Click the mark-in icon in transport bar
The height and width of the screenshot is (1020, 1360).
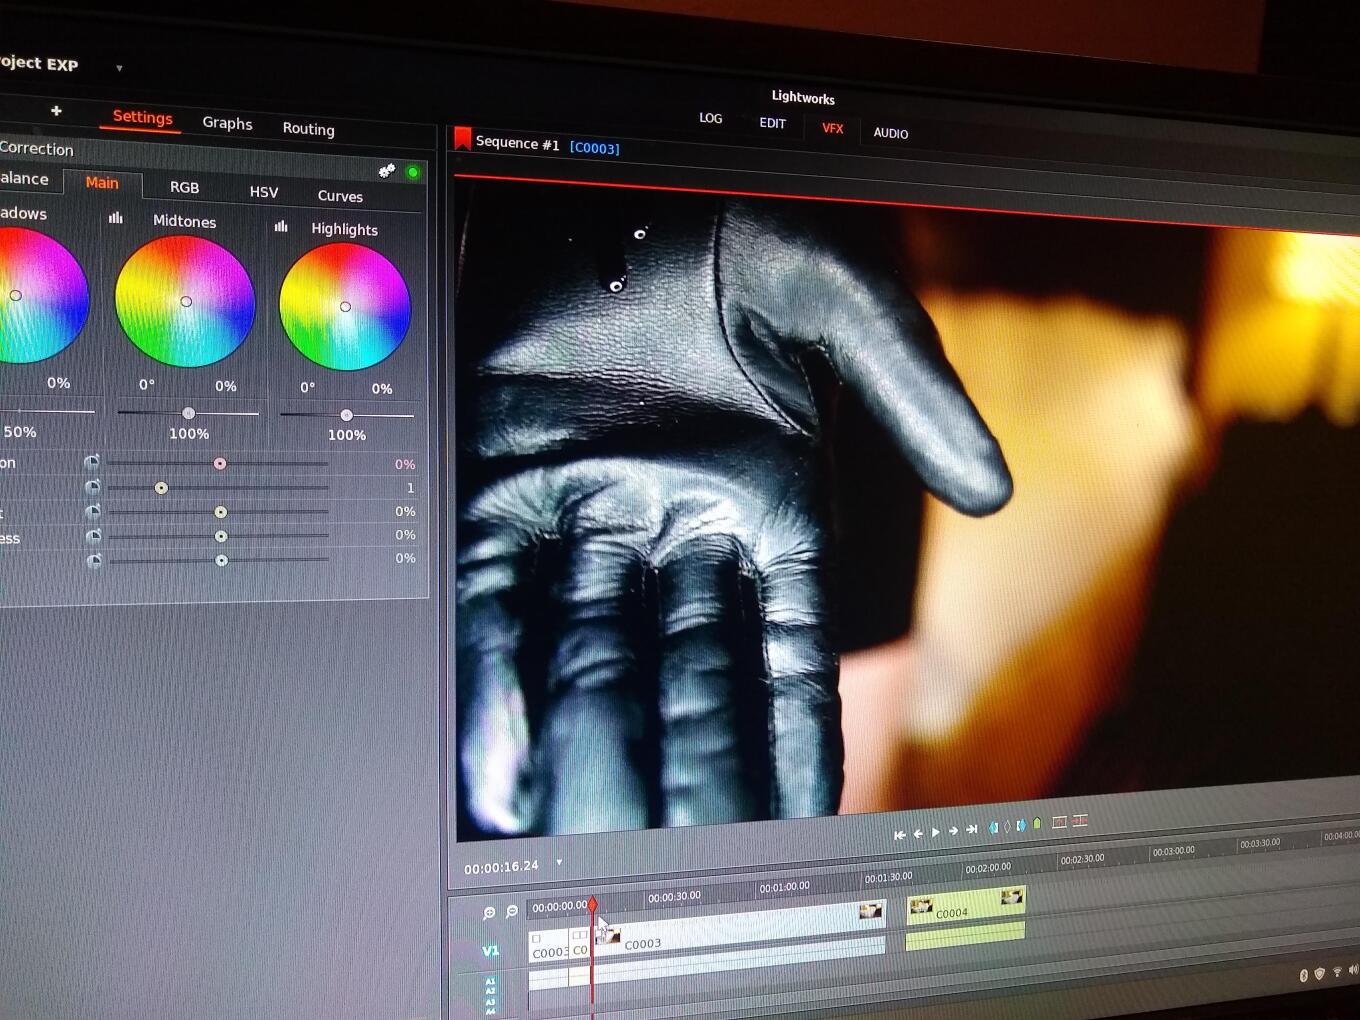coord(993,827)
